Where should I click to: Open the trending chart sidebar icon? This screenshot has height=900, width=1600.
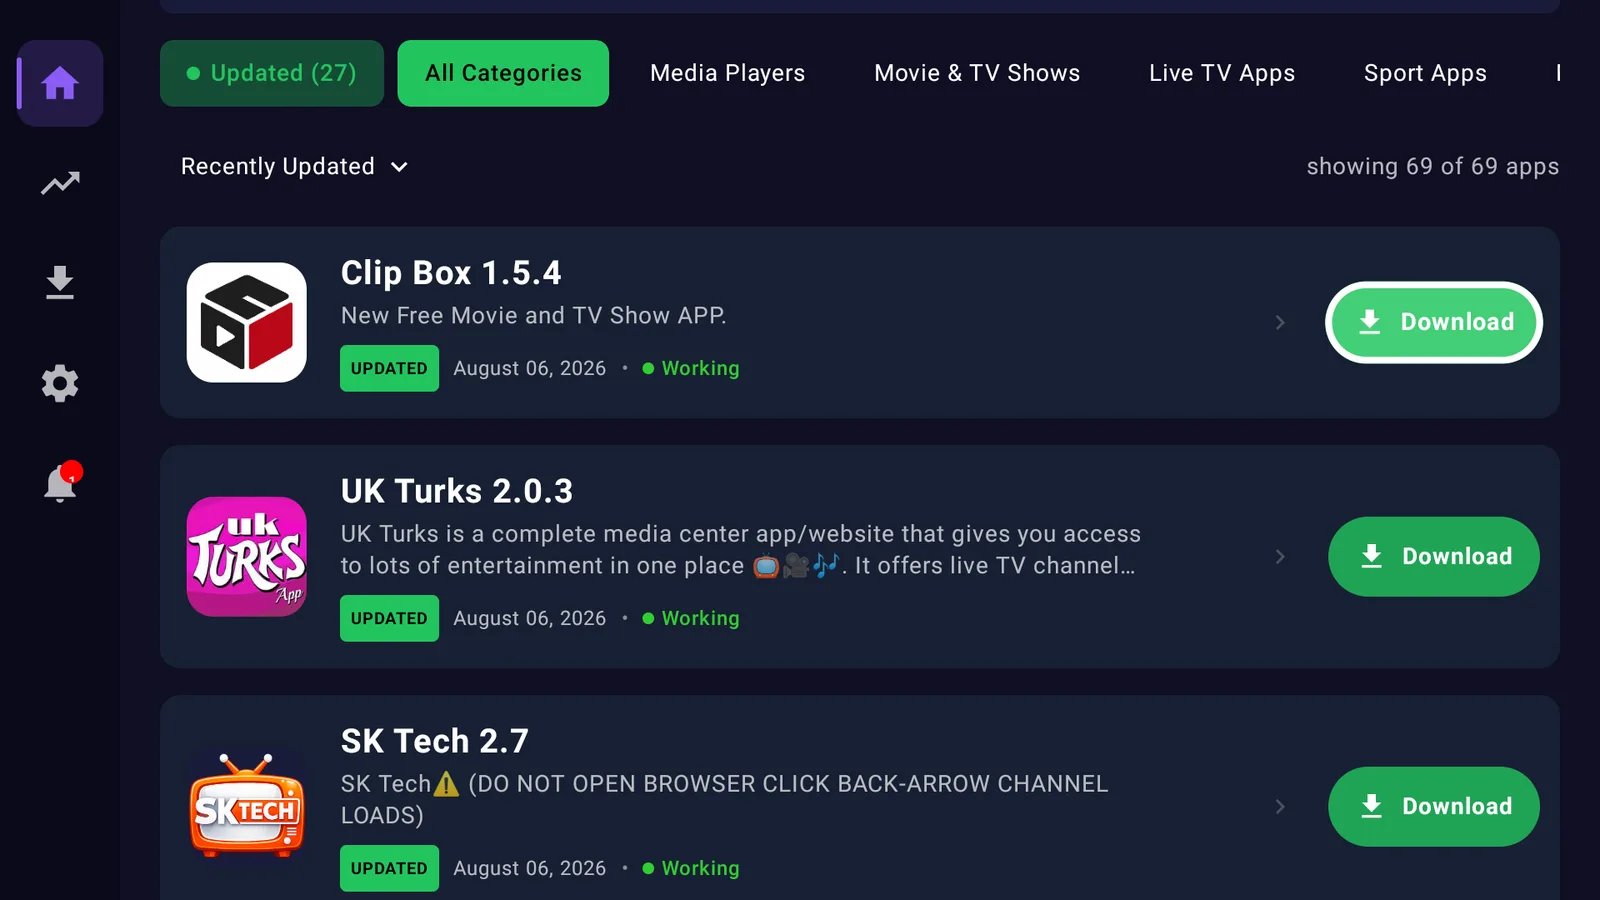[60, 183]
